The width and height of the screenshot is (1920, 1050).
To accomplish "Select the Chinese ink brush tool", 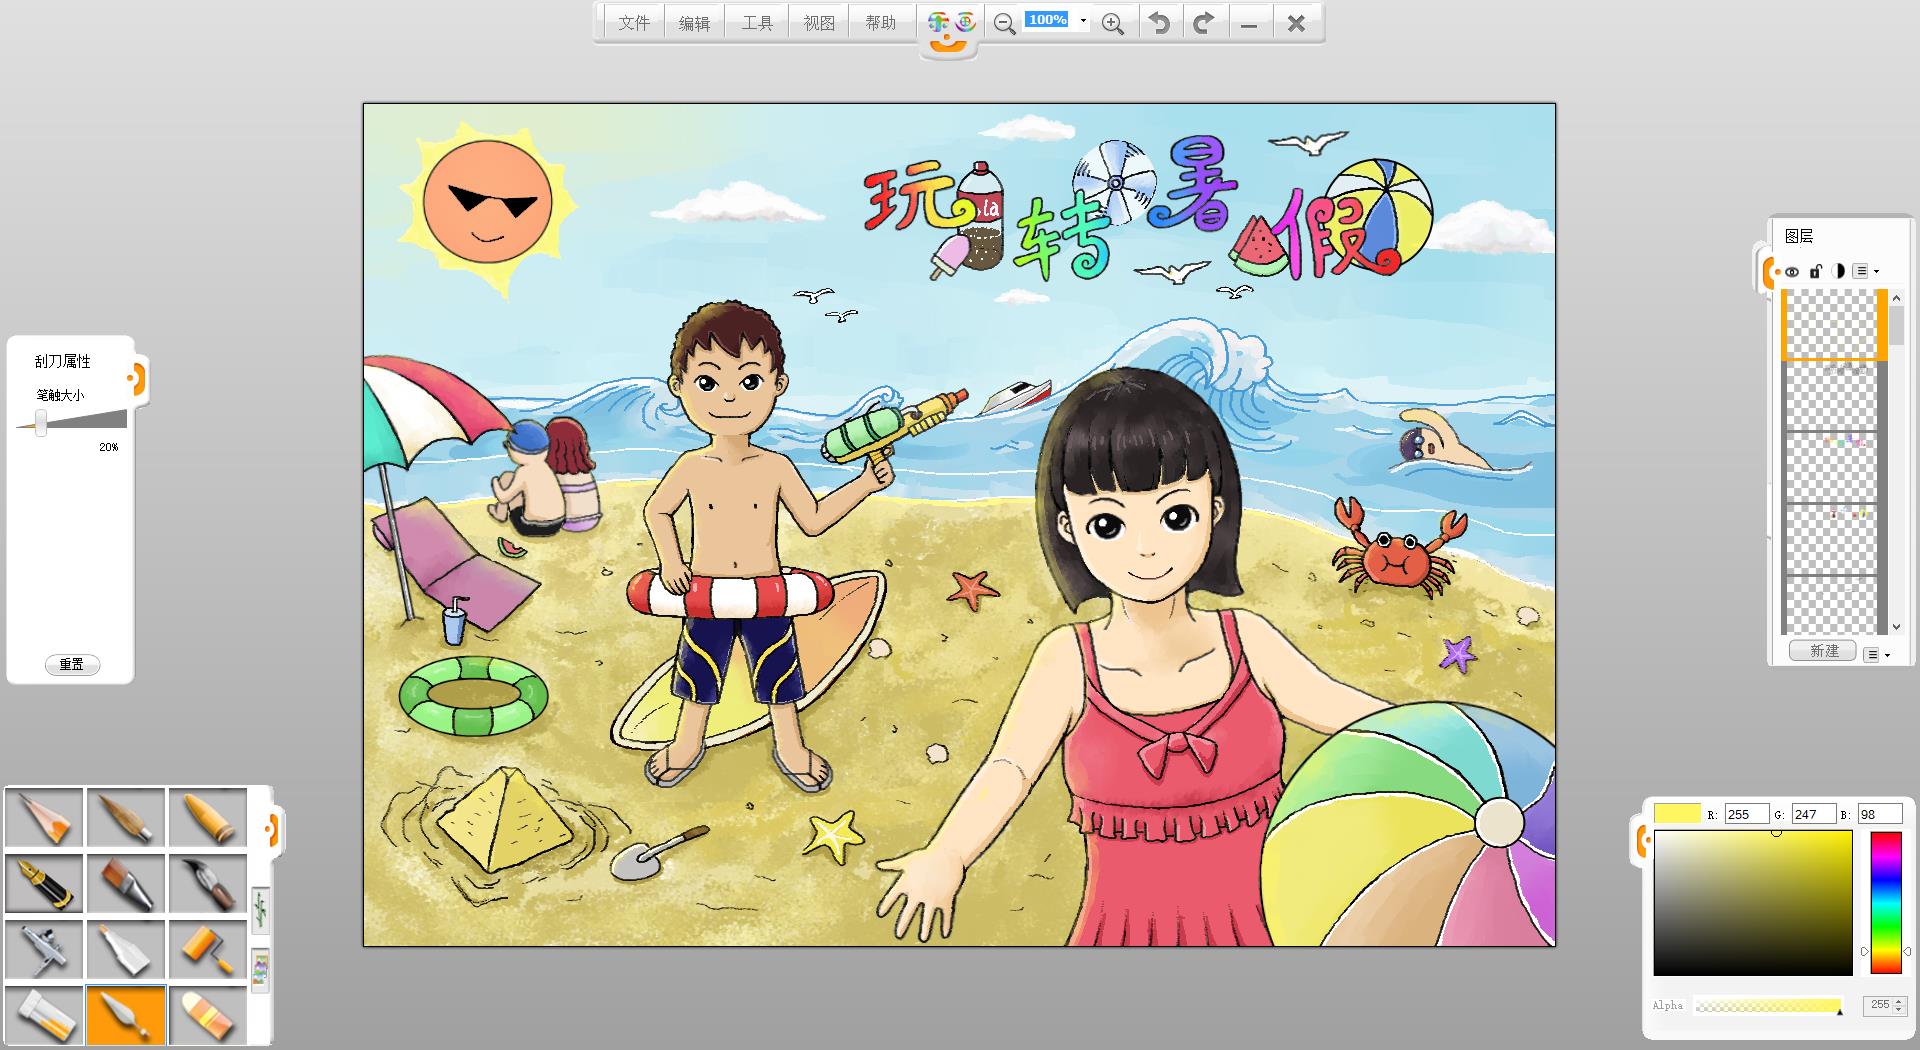I will pos(208,883).
